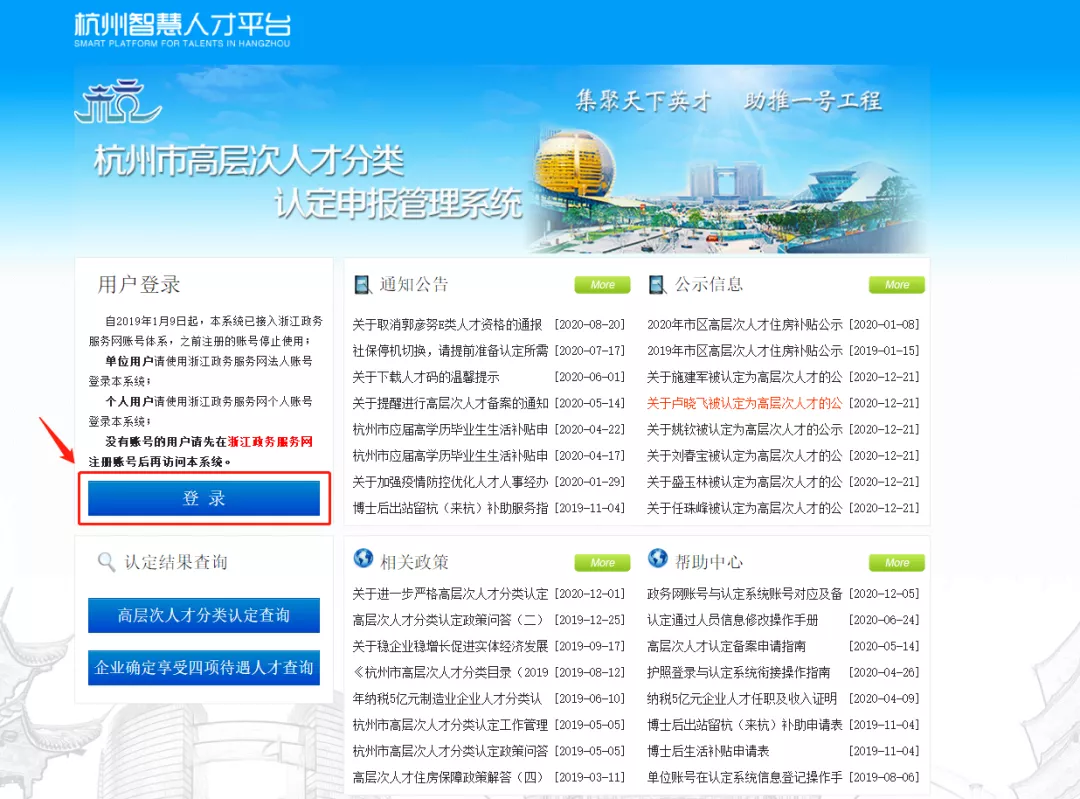
Task: Open help 高层次人才认定备案申请指南
Action: click(x=727, y=646)
